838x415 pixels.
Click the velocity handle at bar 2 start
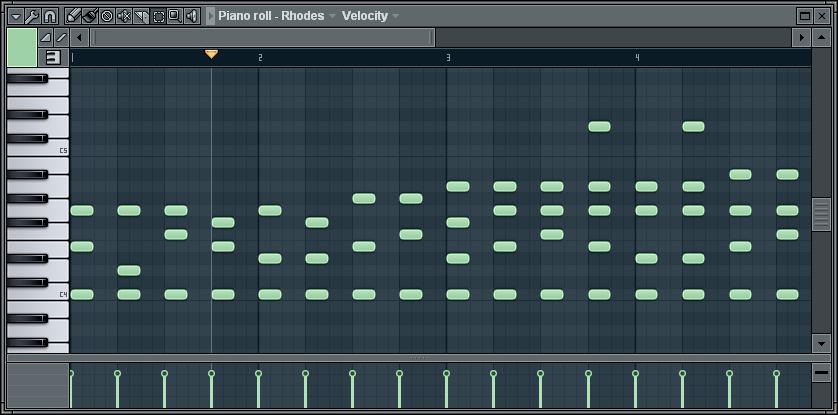[259, 374]
